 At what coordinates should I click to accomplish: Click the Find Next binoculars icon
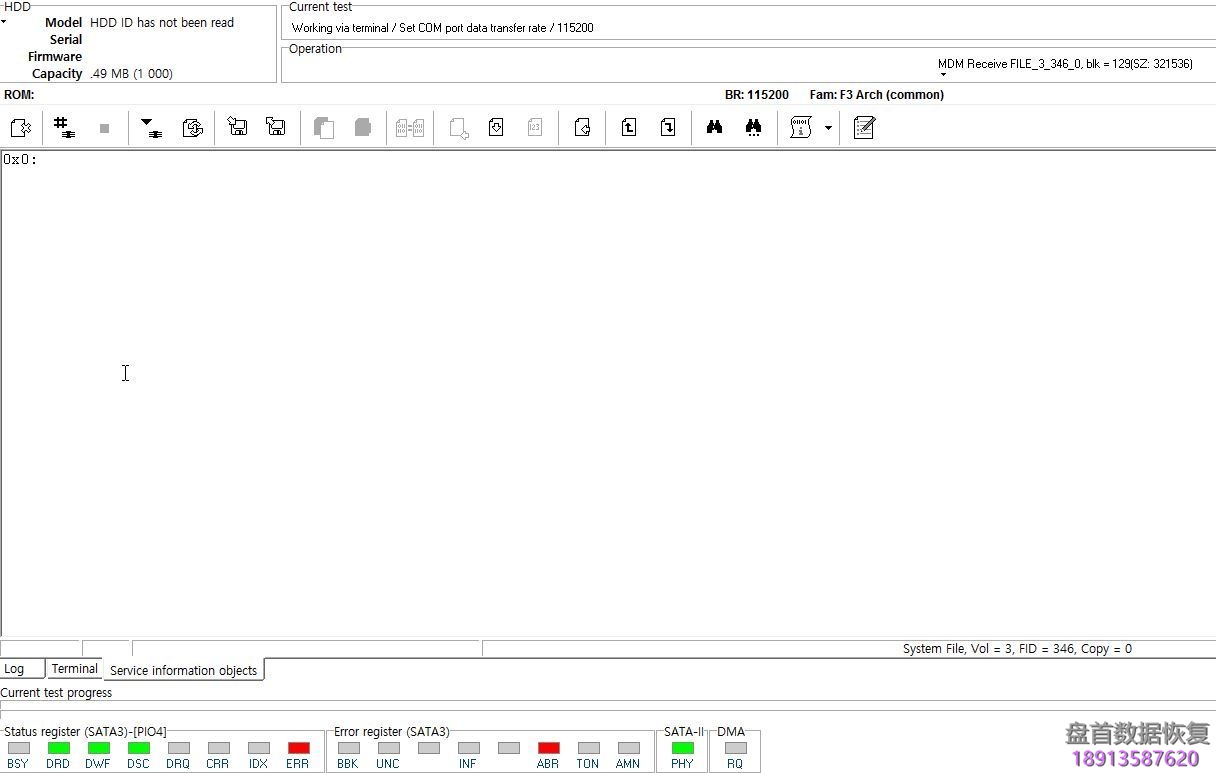(x=753, y=127)
